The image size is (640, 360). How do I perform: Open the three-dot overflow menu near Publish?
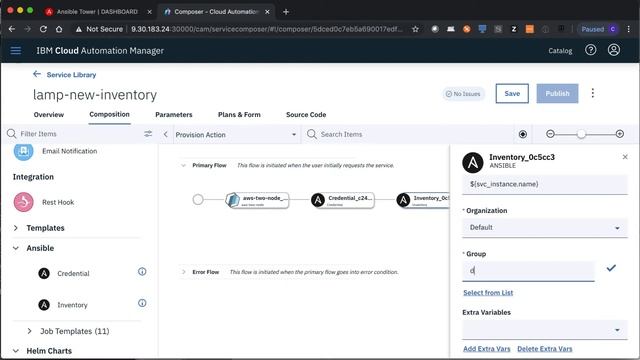point(593,93)
